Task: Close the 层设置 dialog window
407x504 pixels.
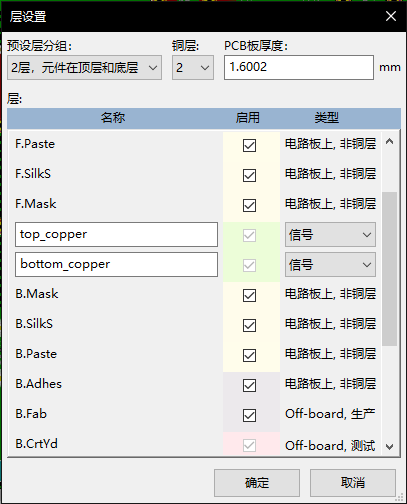Action: [x=391, y=16]
